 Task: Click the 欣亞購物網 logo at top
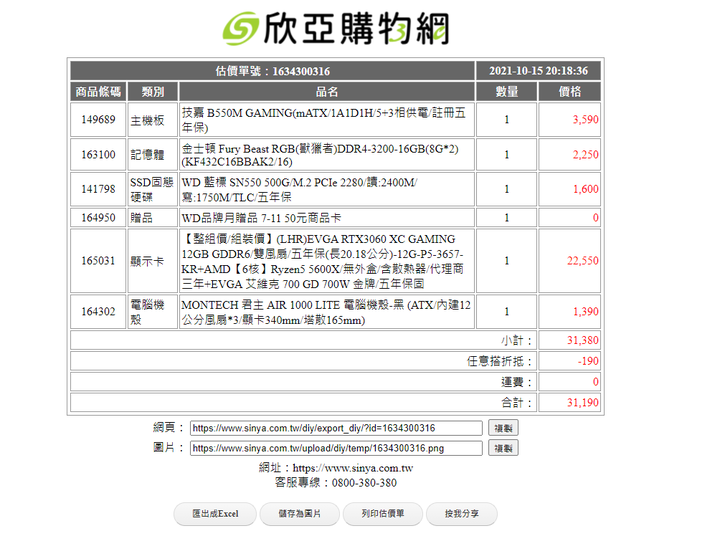336,28
